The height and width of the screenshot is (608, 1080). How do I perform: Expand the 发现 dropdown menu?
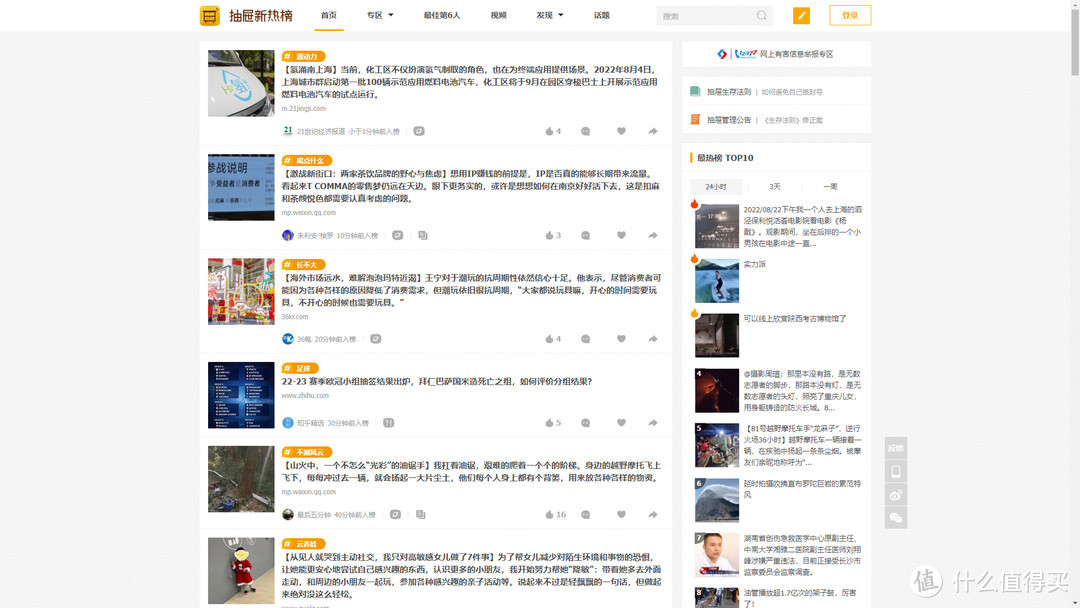click(550, 15)
